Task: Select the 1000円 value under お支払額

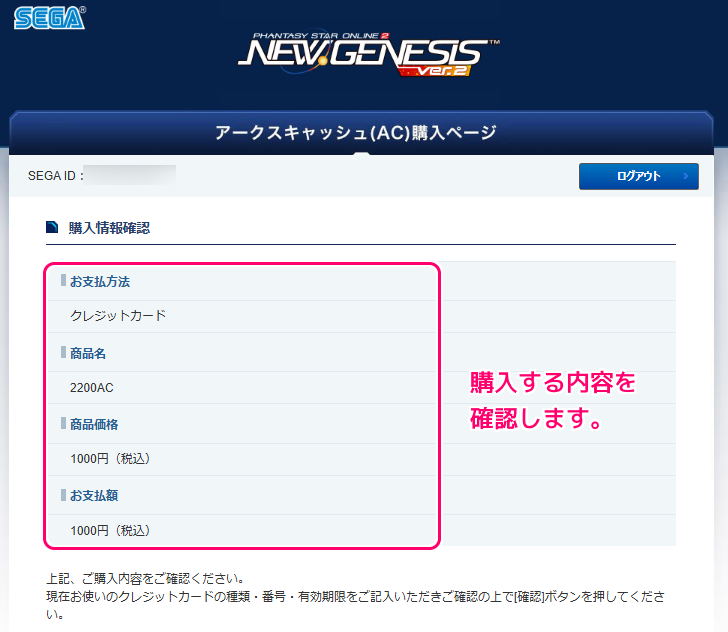Action: pyautogui.click(x=110, y=530)
